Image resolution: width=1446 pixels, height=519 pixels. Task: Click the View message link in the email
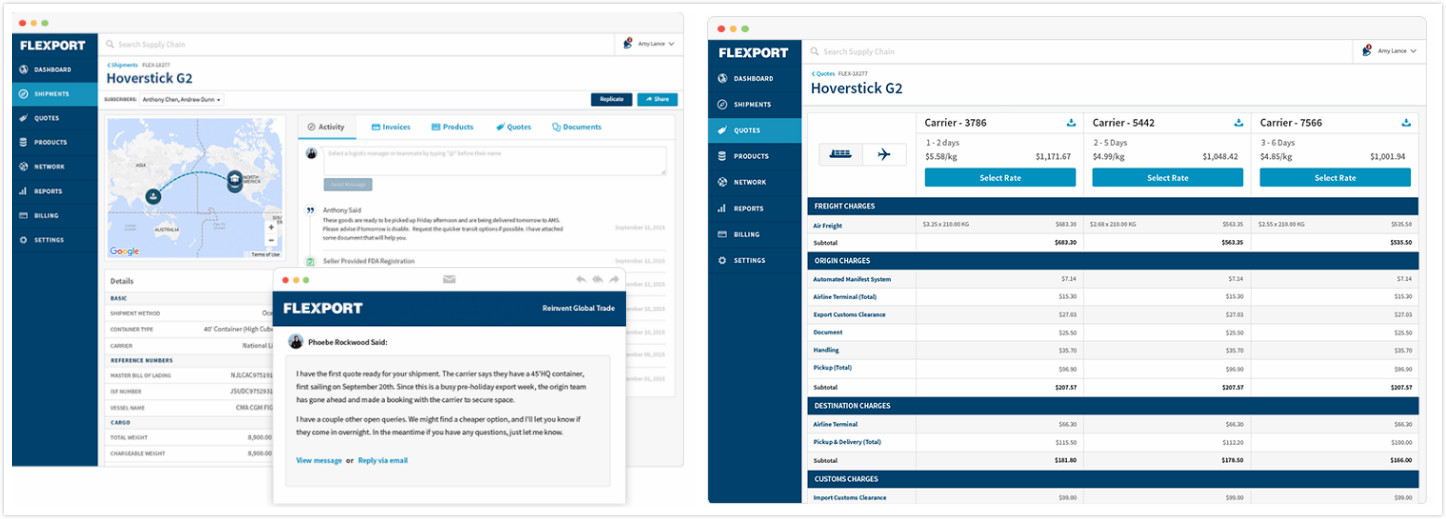(319, 460)
